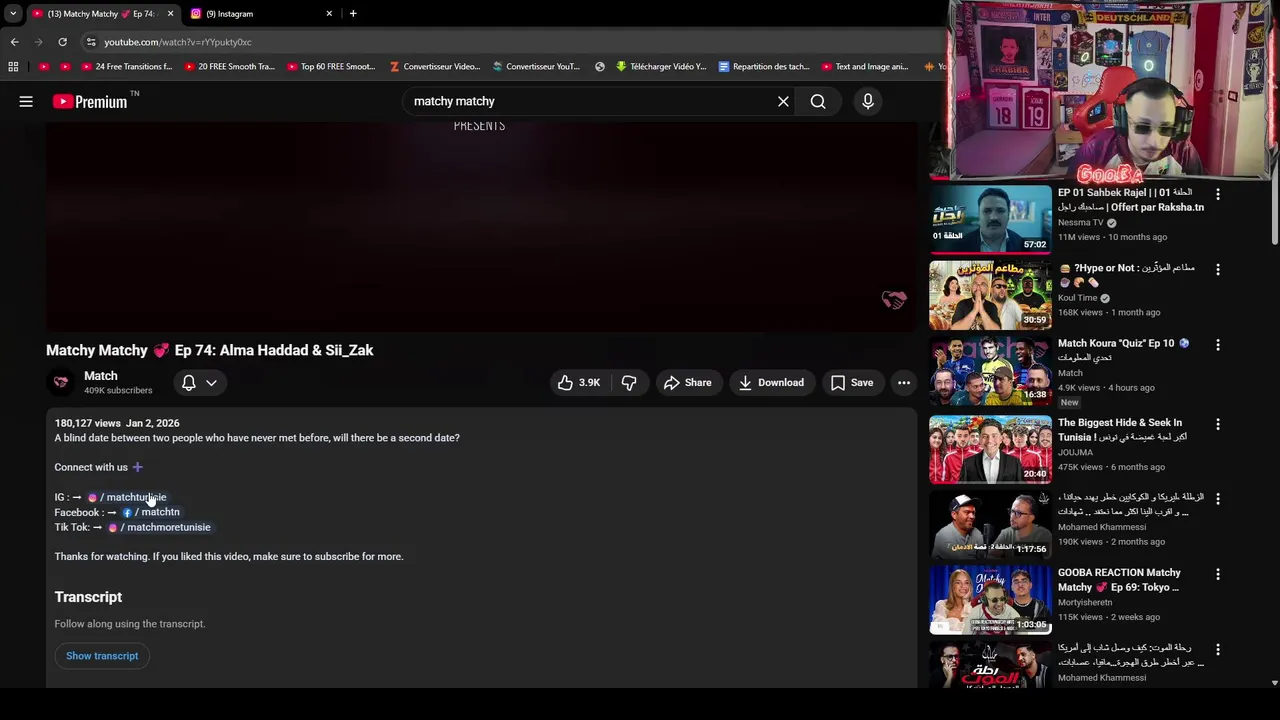
Task: Open the Facebook link matchtn
Action: point(151,512)
